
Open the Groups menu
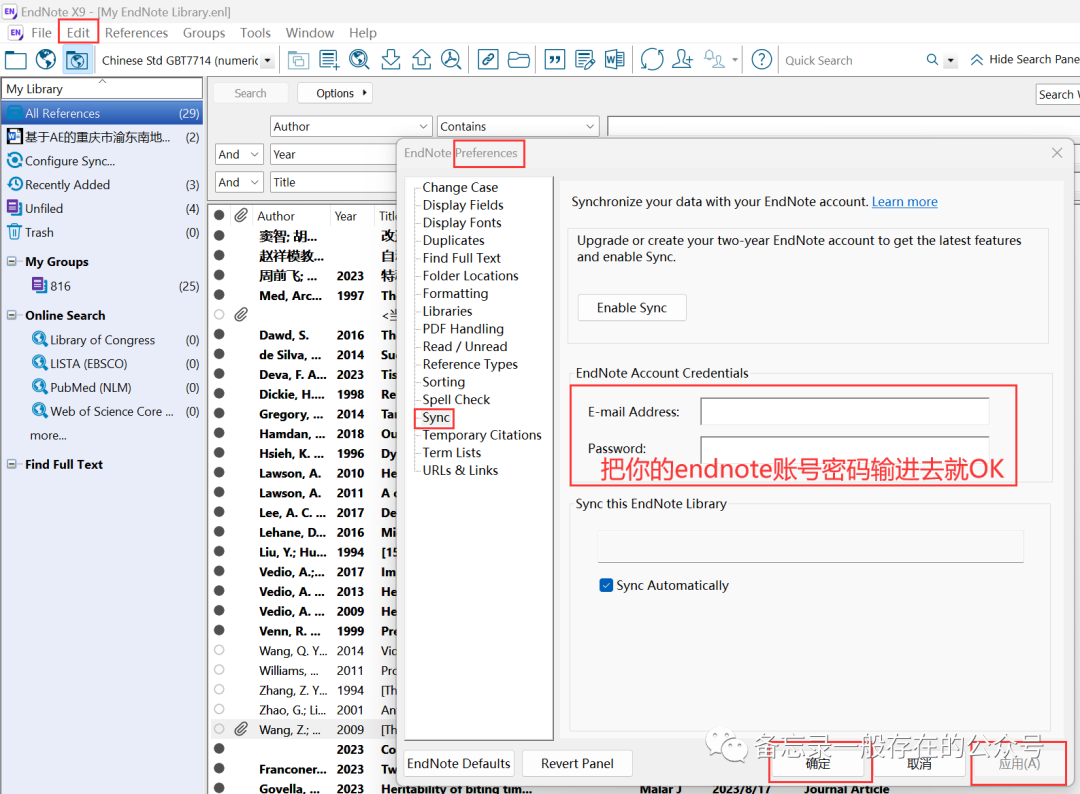click(204, 33)
